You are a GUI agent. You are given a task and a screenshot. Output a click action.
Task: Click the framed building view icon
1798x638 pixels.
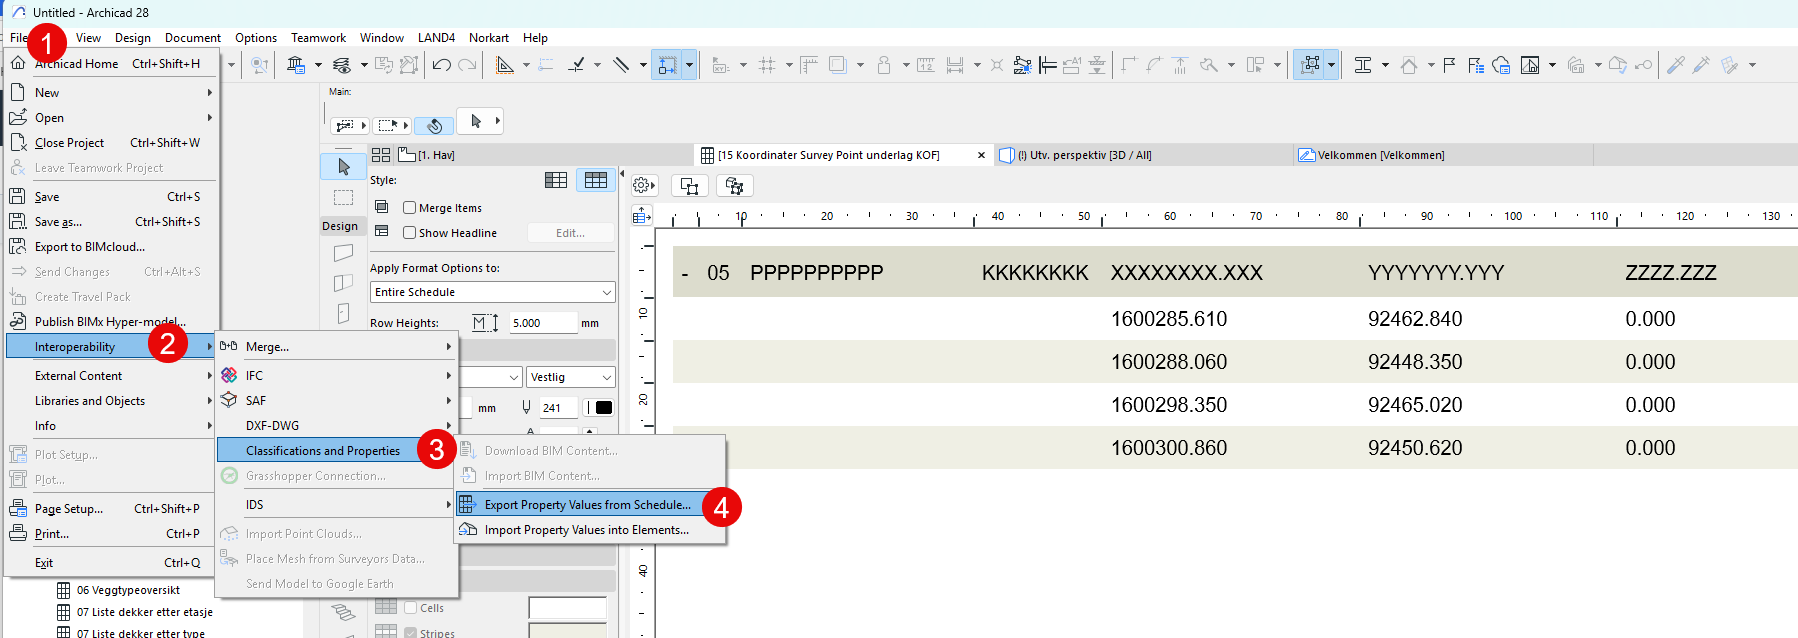[x=1530, y=65]
